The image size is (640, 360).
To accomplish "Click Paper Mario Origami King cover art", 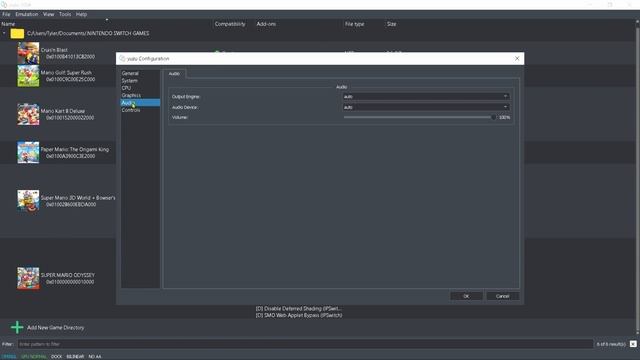I will click(28, 152).
